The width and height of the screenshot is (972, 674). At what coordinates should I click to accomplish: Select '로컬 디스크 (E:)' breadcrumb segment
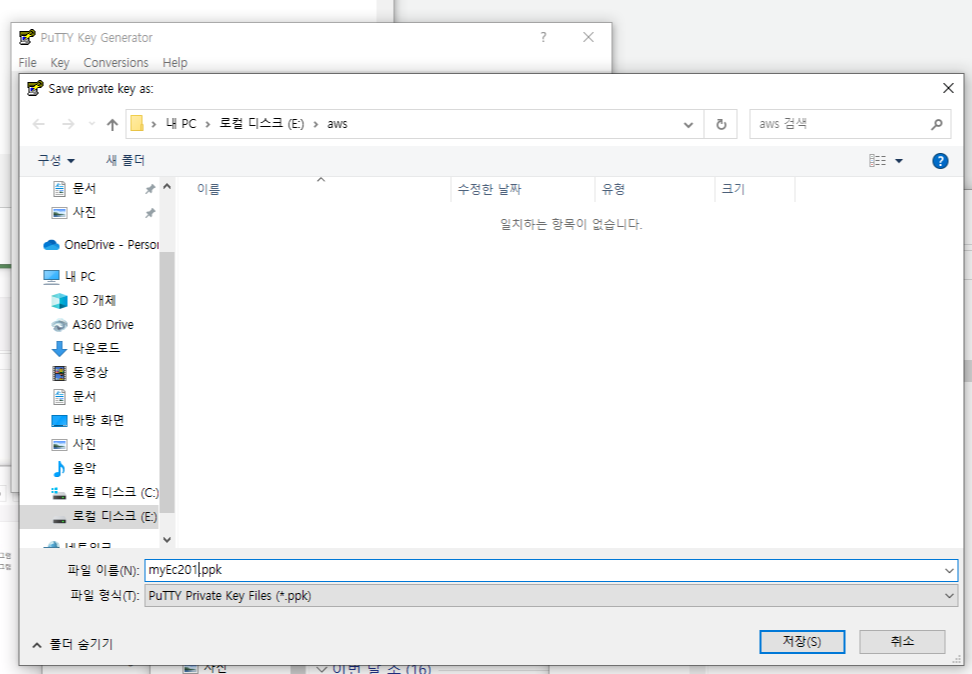(x=262, y=123)
